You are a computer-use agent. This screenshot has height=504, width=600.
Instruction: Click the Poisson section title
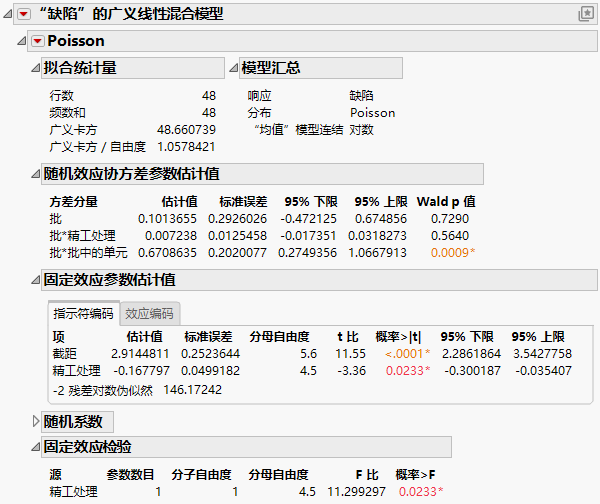point(76,41)
